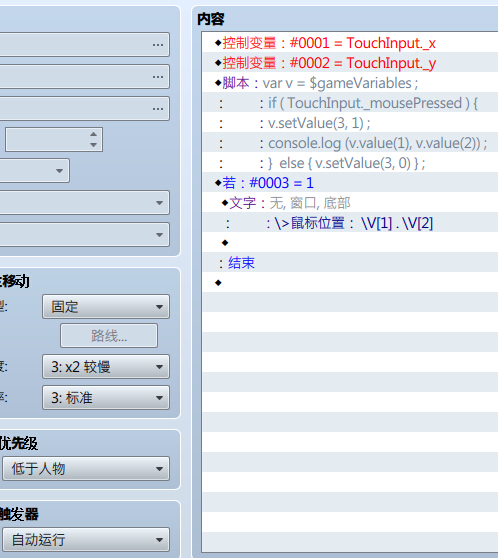The image size is (498, 558).
Task: Open the wide empty dropdown below the short dropdown
Action: point(84,203)
